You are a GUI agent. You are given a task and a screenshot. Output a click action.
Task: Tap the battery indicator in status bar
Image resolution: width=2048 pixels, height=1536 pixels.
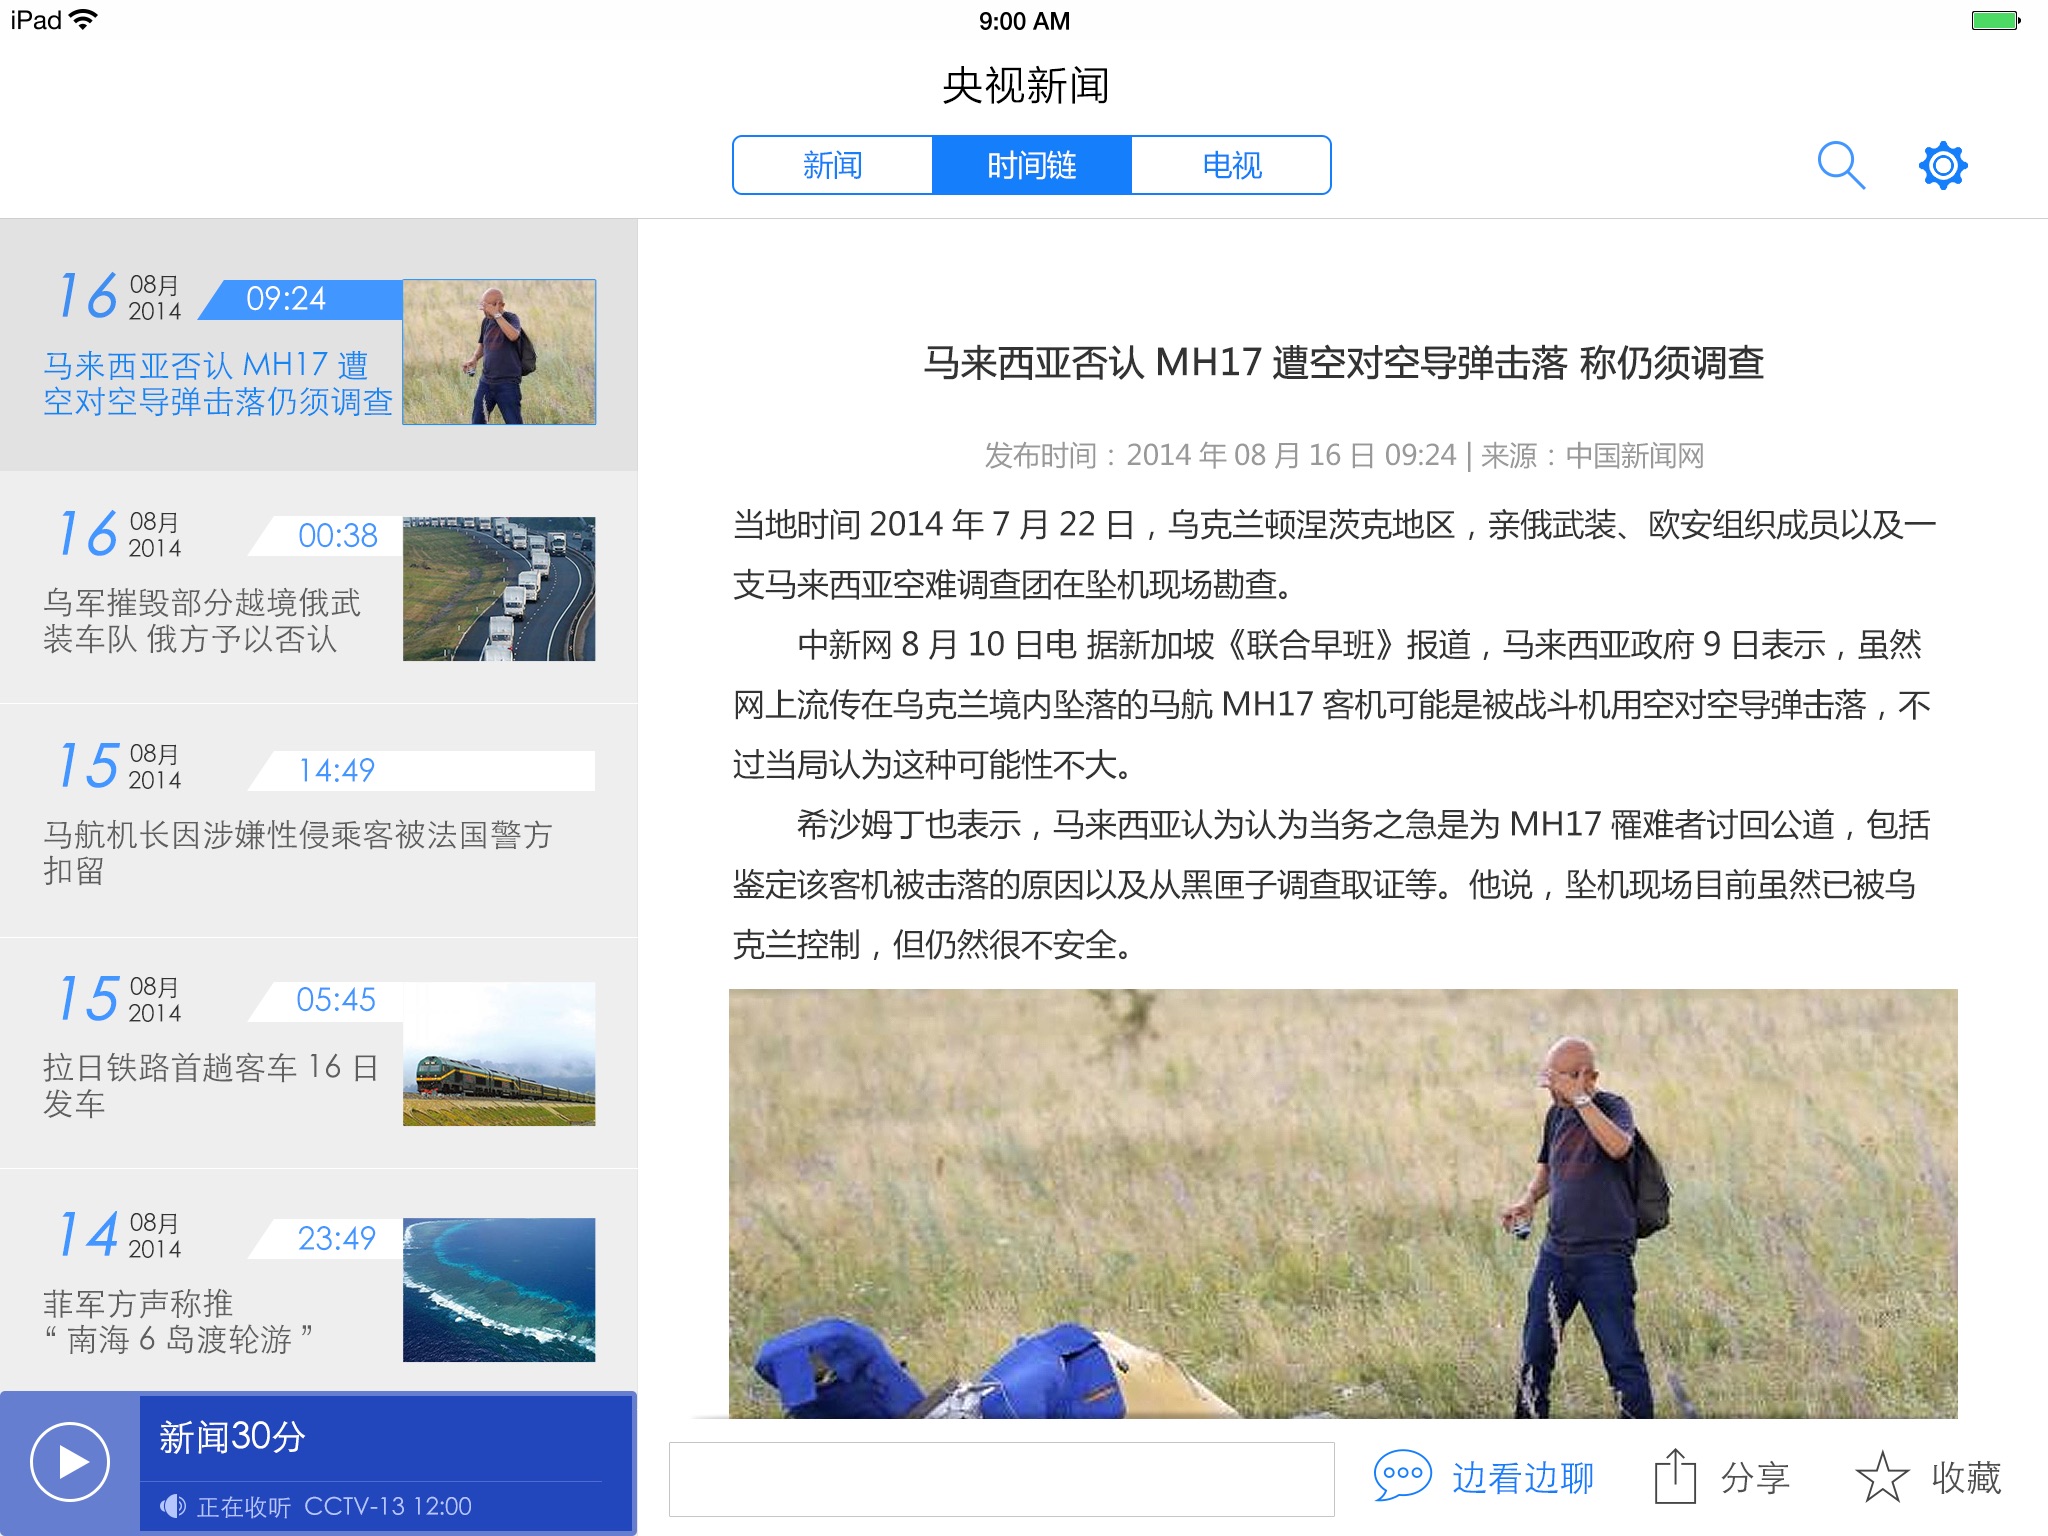coord(1995,20)
